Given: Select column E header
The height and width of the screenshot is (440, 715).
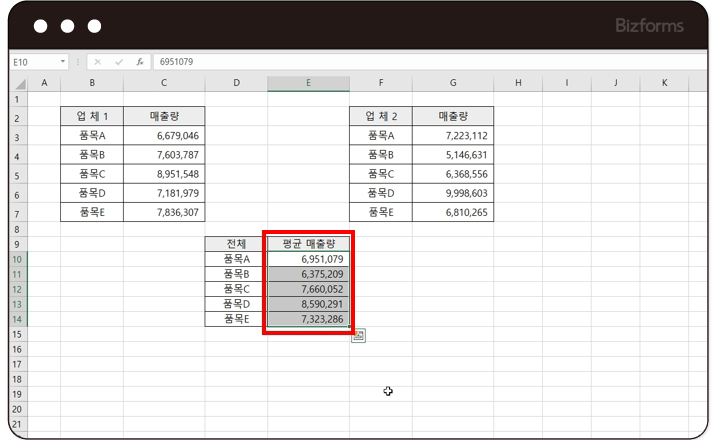Looking at the screenshot, I should [308, 83].
